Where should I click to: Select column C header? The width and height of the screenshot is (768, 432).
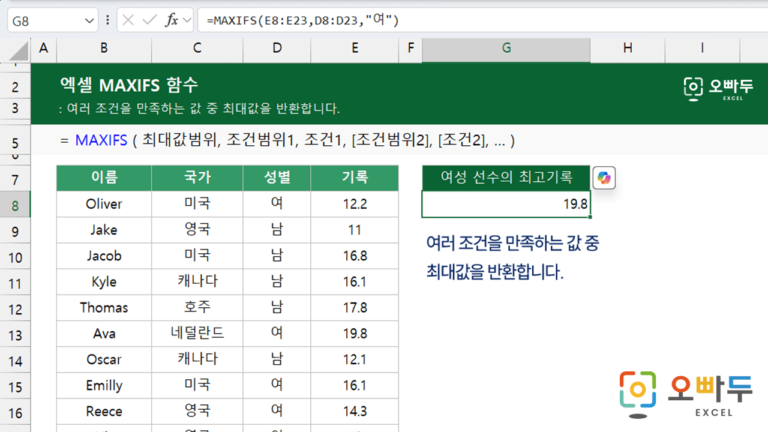(197, 48)
